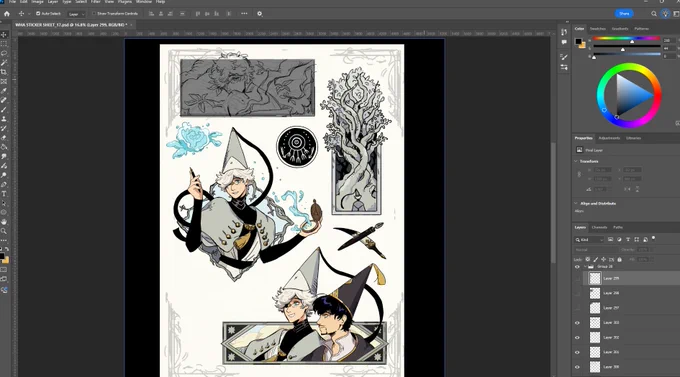
Task: Select the Crop tool
Action: (x=4, y=72)
